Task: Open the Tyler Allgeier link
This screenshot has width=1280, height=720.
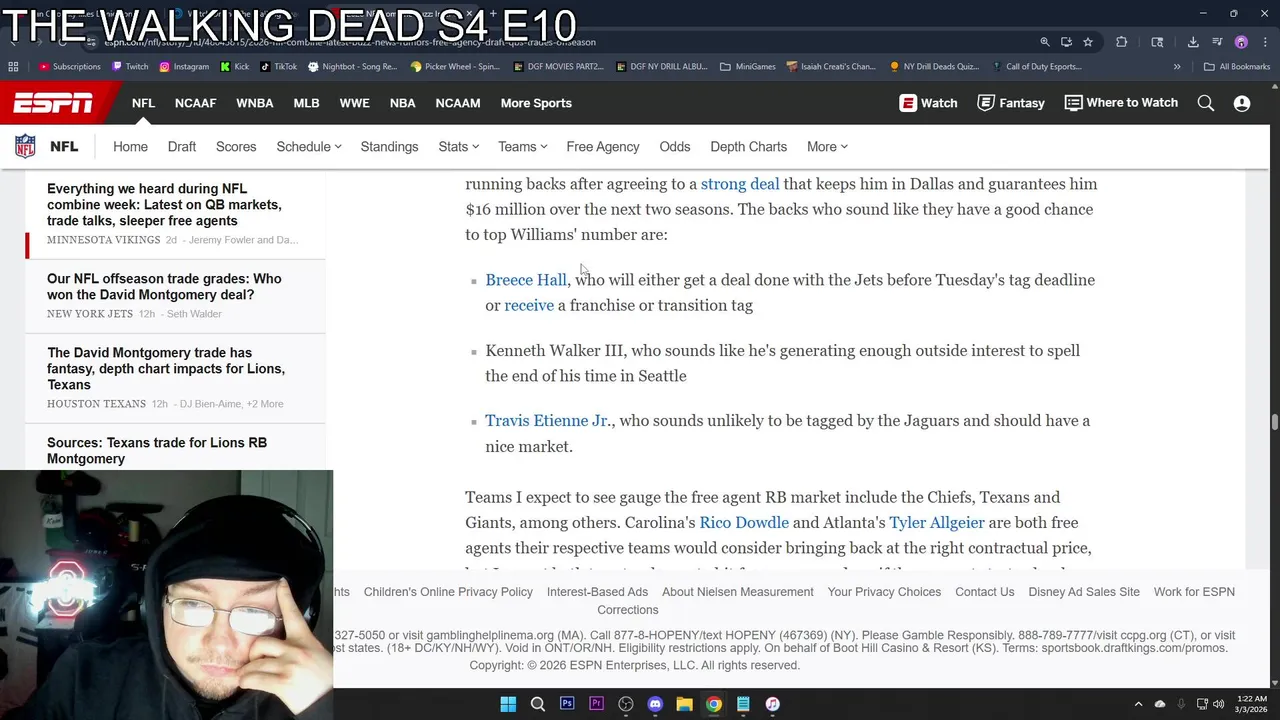Action: tap(937, 523)
